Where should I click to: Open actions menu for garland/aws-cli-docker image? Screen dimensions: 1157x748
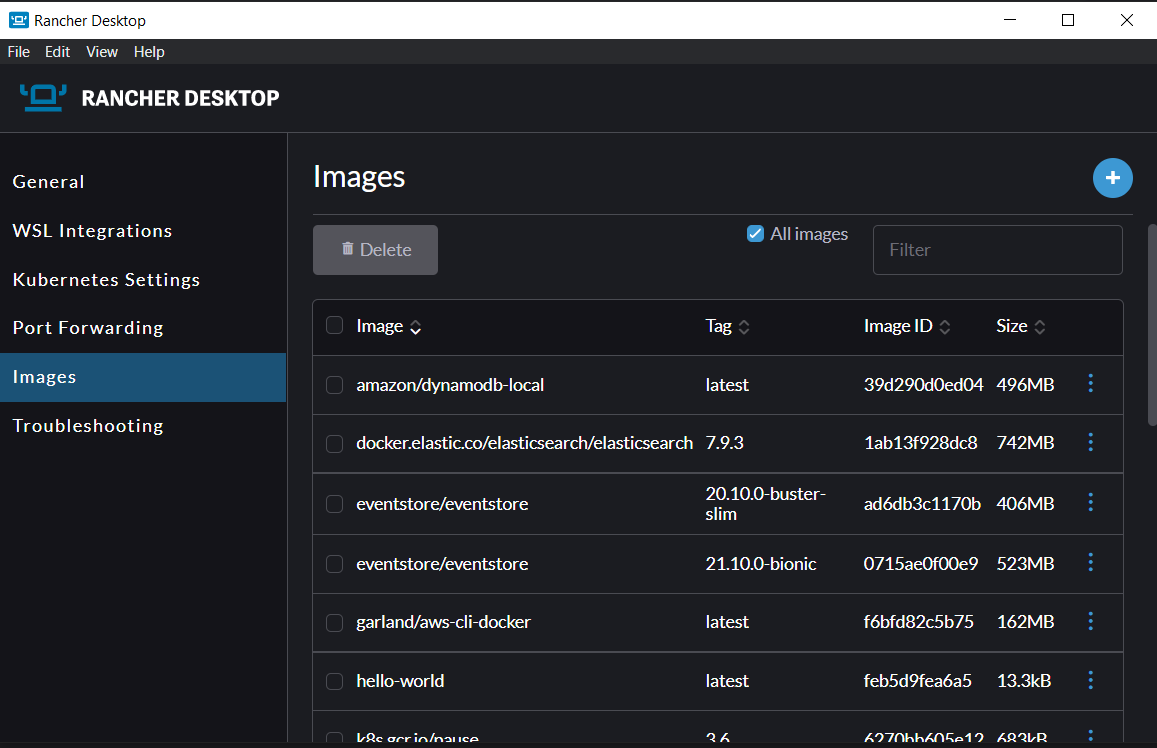(x=1090, y=621)
